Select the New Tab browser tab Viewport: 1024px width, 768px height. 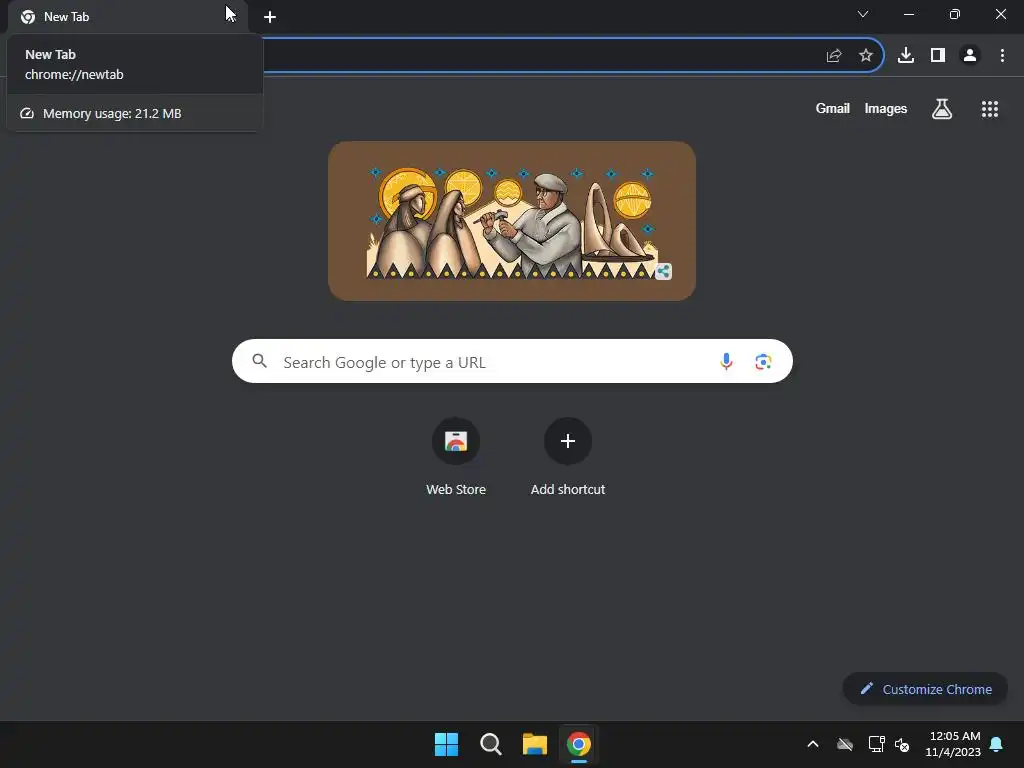[127, 17]
